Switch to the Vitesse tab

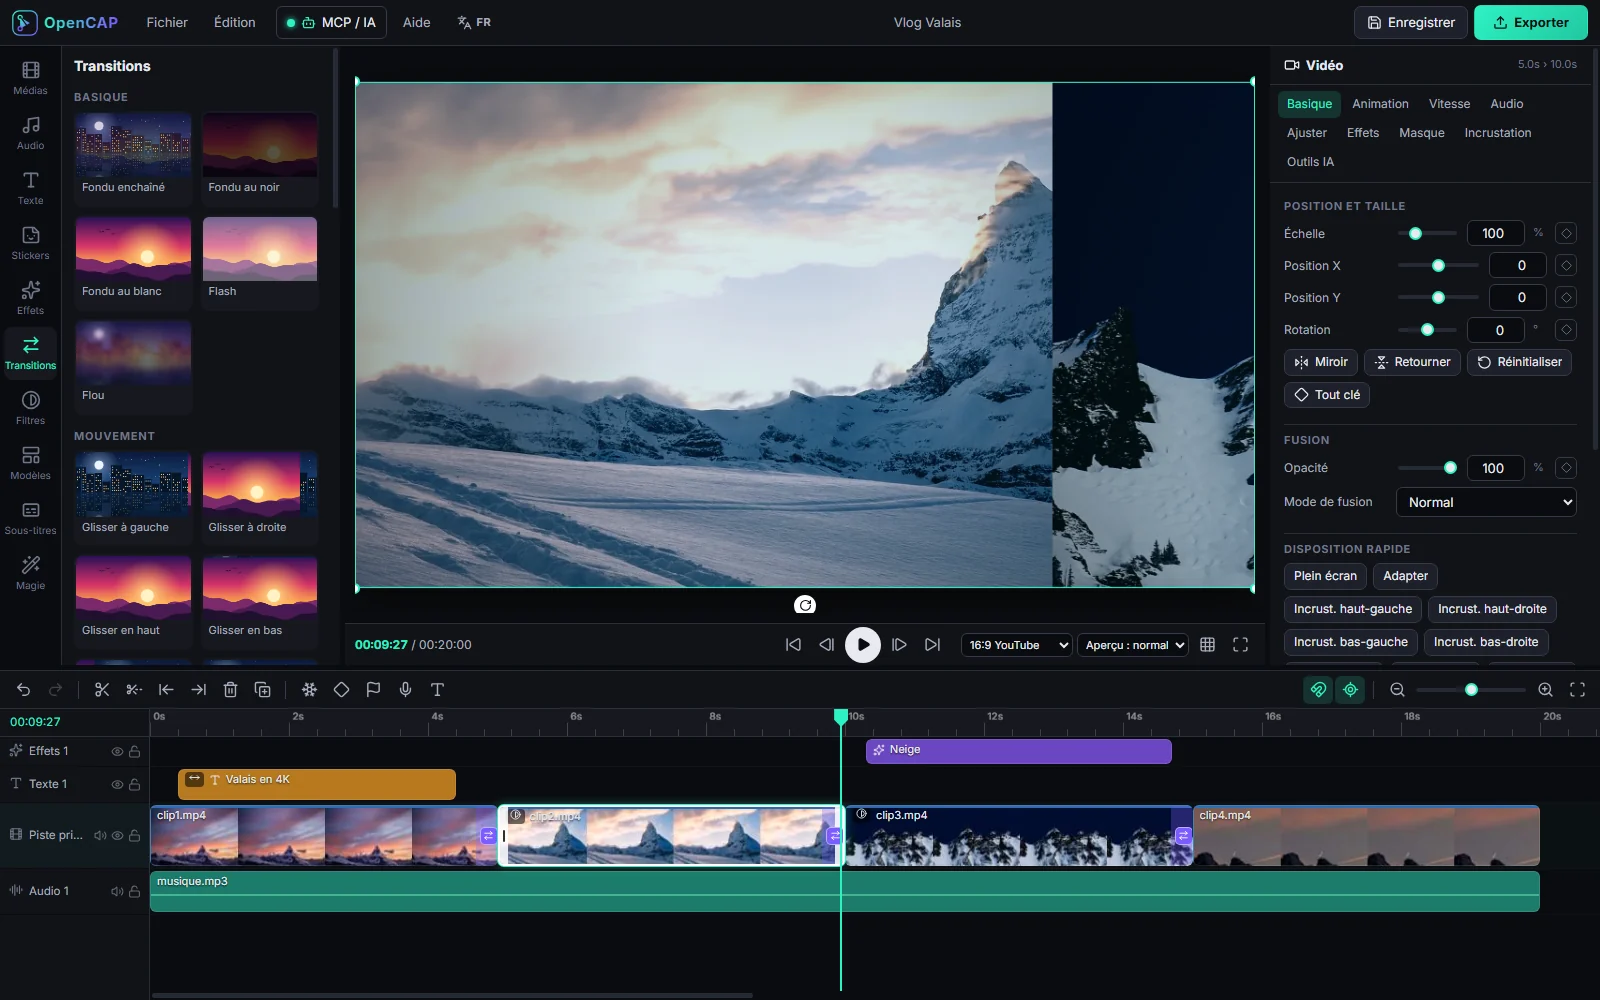point(1449,104)
